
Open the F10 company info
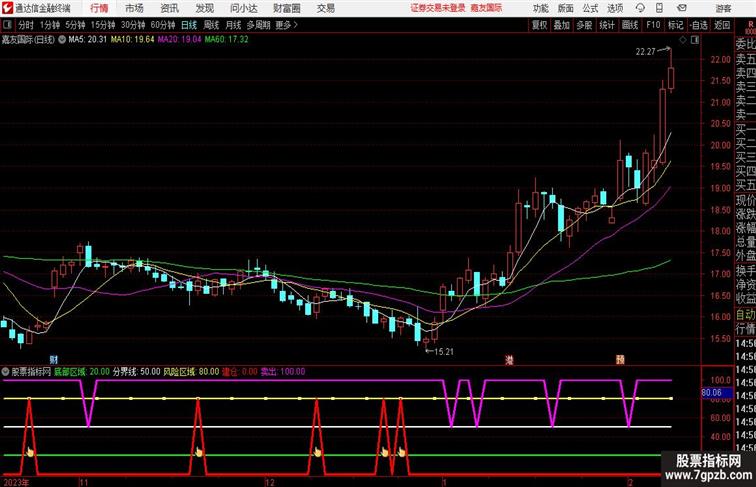click(653, 25)
